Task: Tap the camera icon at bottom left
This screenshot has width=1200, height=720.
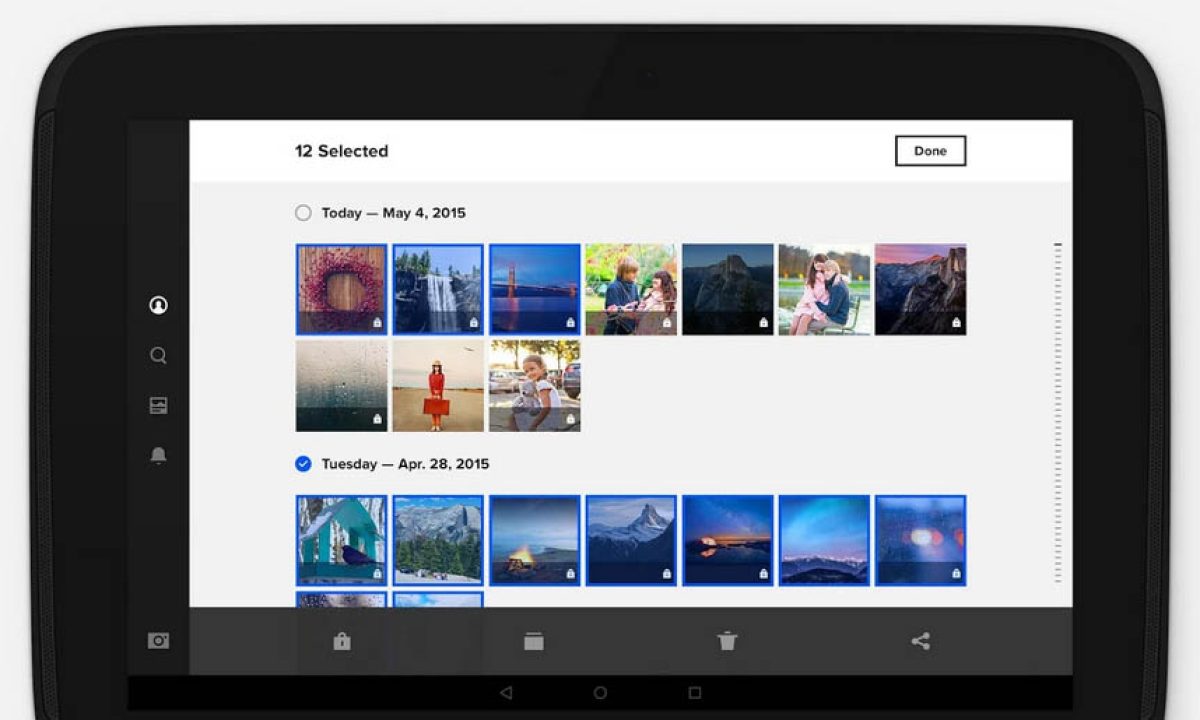Action: 158,641
